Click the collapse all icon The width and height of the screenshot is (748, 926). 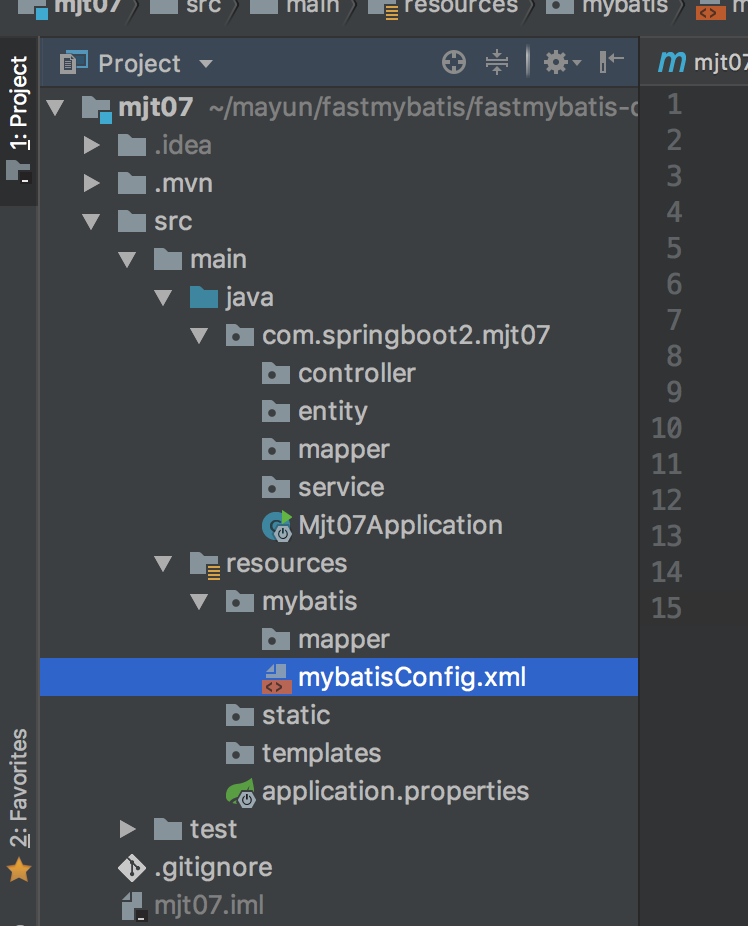tap(497, 63)
